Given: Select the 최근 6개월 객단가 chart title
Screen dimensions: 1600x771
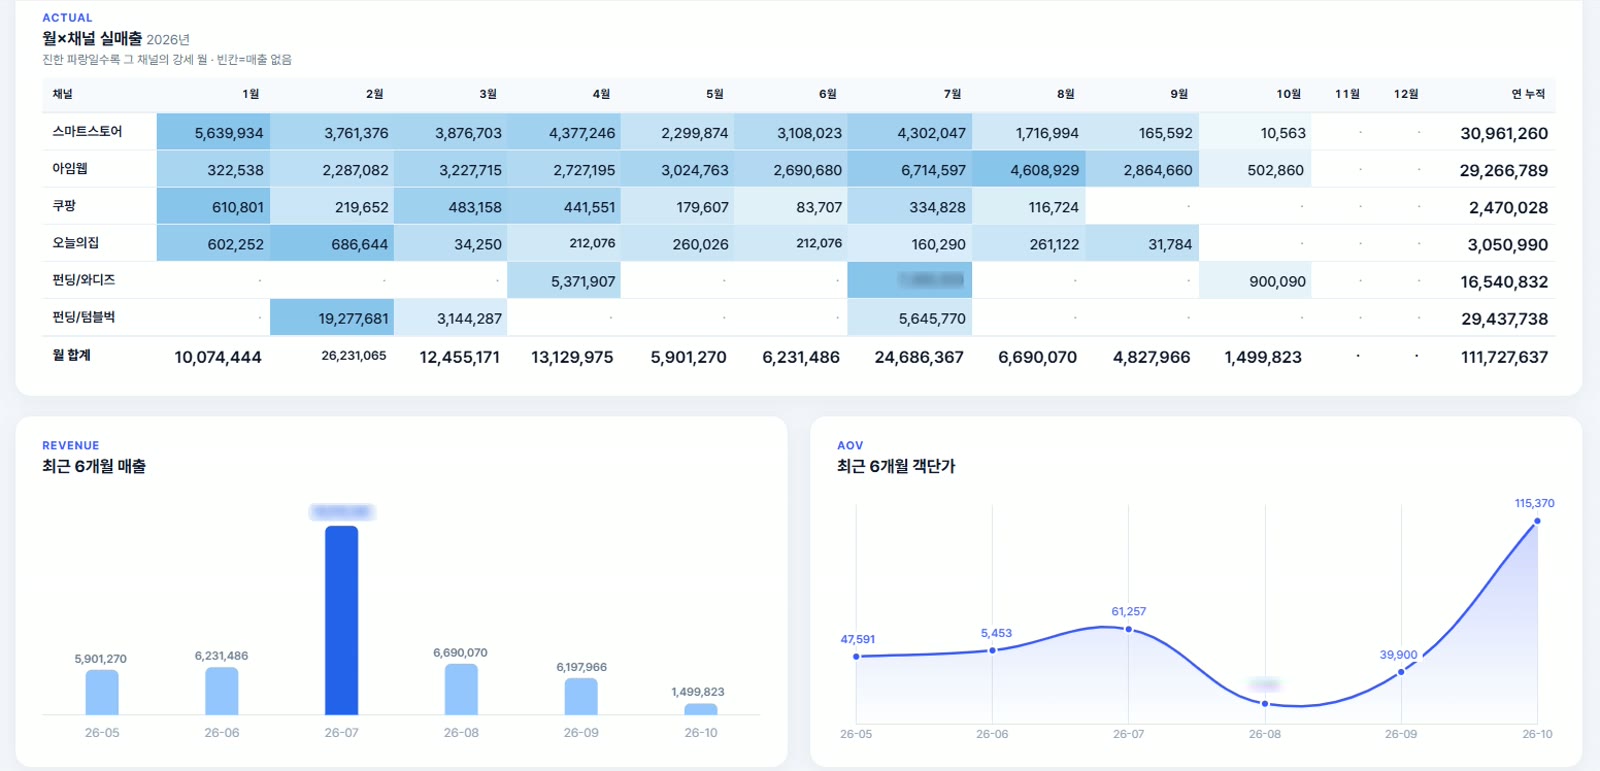Looking at the screenshot, I should (x=896, y=466).
